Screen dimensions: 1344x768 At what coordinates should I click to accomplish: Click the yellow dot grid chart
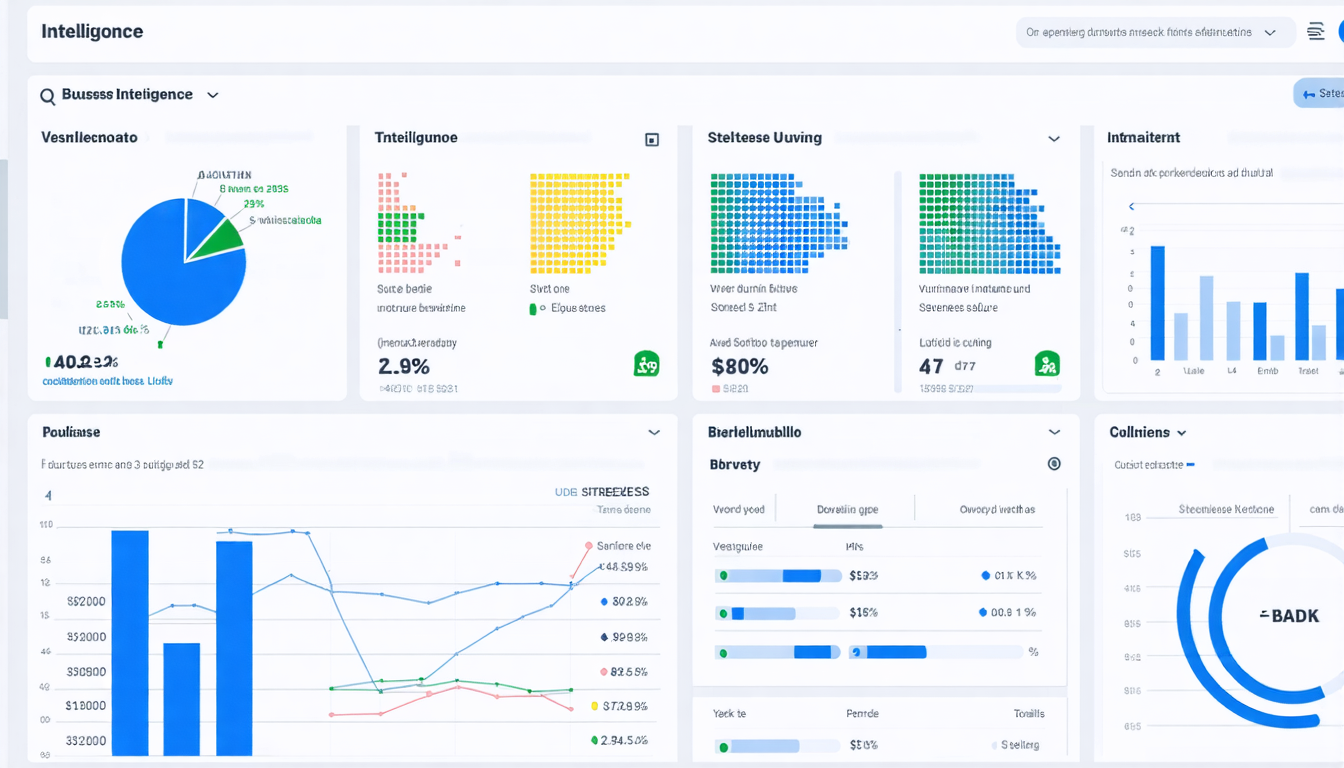(580, 221)
